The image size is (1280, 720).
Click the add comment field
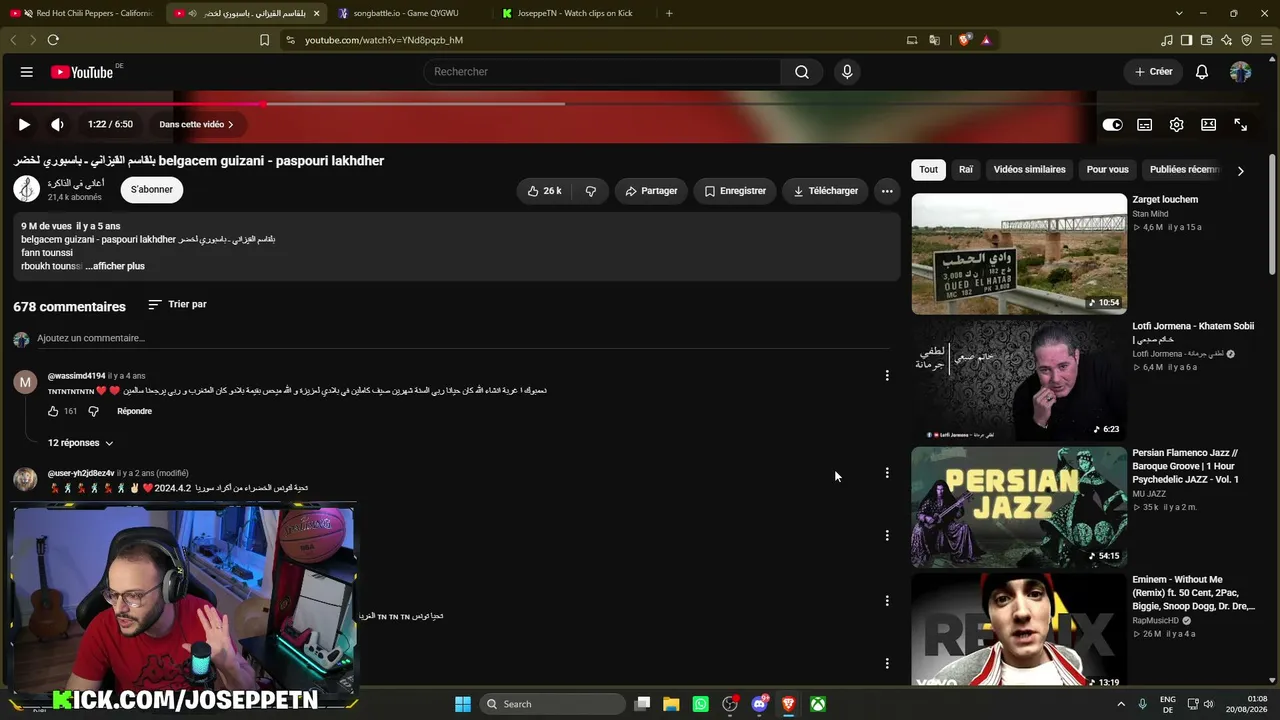click(x=463, y=338)
